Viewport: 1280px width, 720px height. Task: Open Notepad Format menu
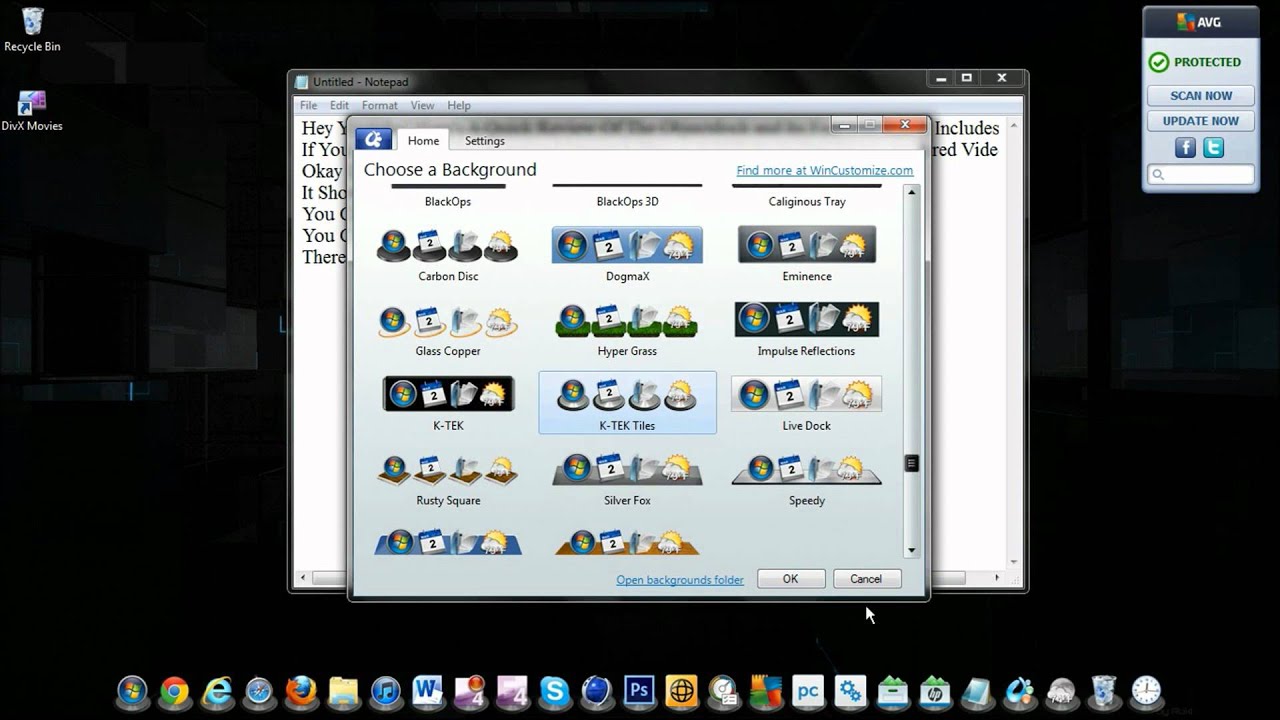[x=380, y=105]
